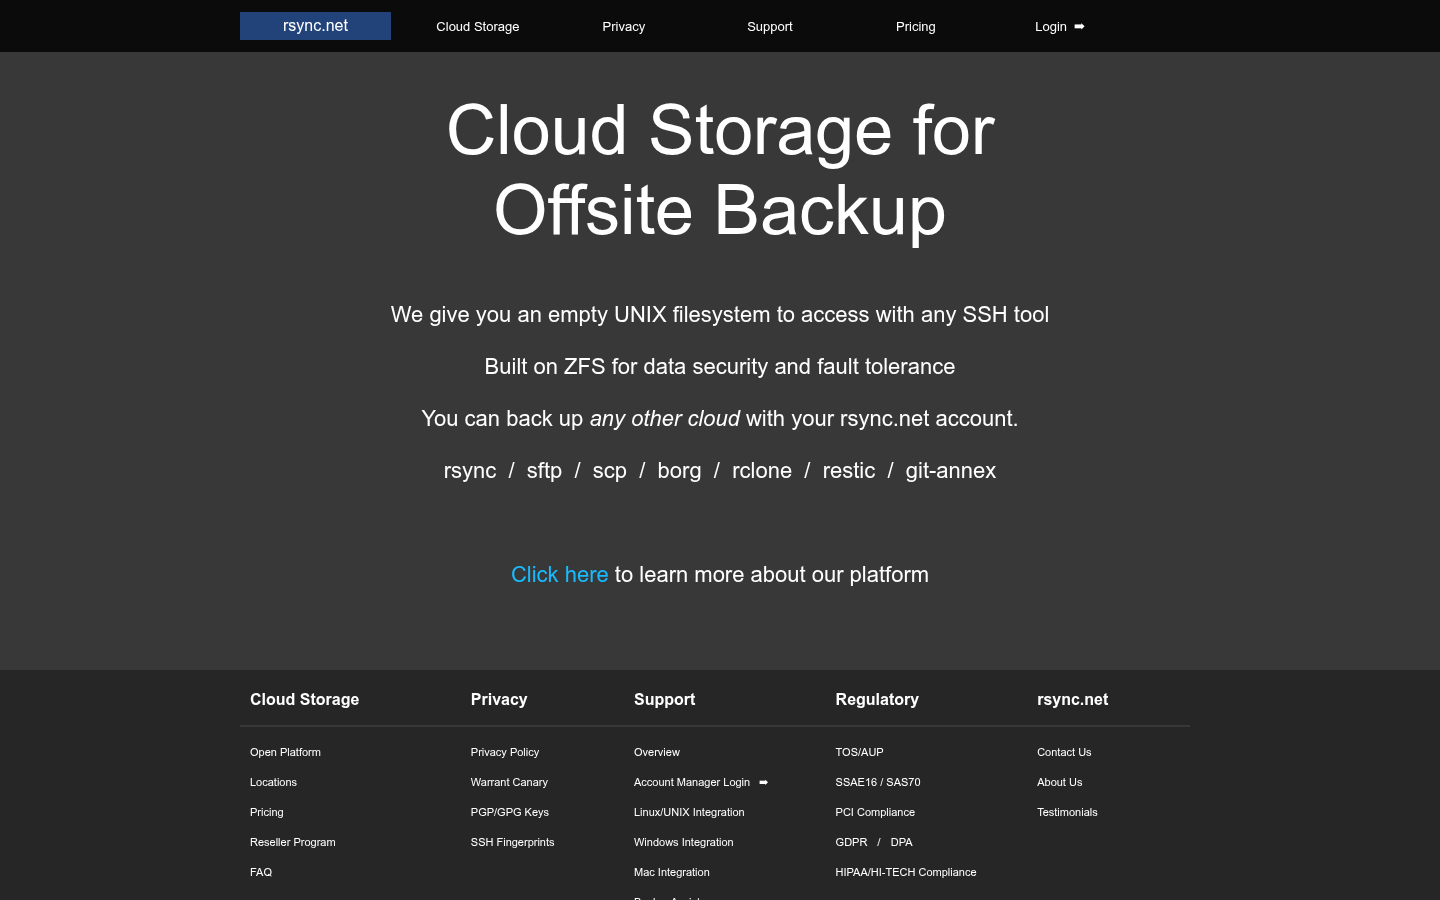View the Warrant Canary page link

point(509,782)
